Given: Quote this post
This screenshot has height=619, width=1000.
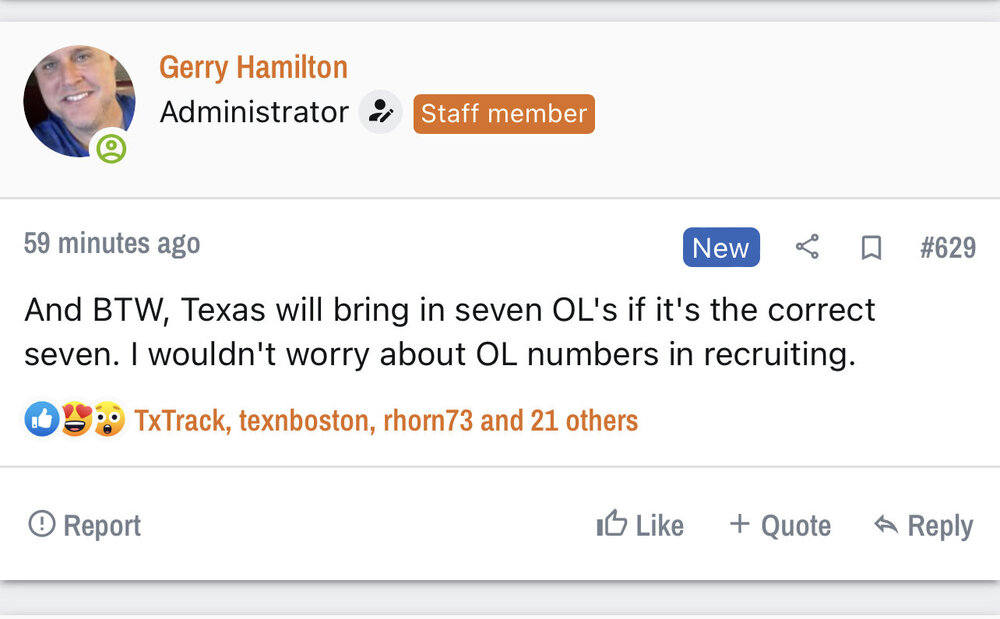Looking at the screenshot, I should pos(780,525).
